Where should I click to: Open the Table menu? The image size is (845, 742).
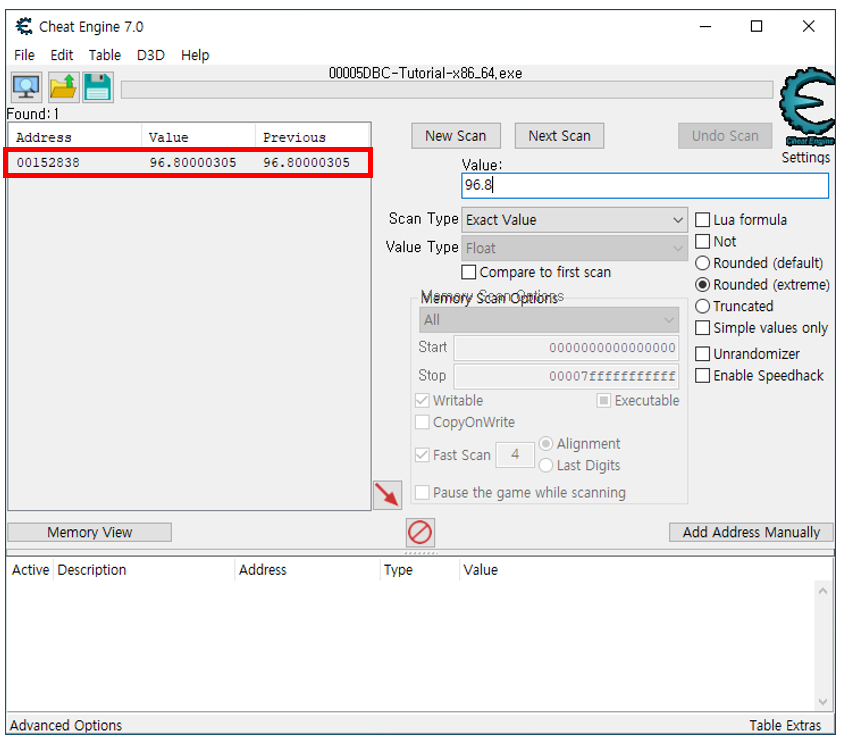coord(105,55)
